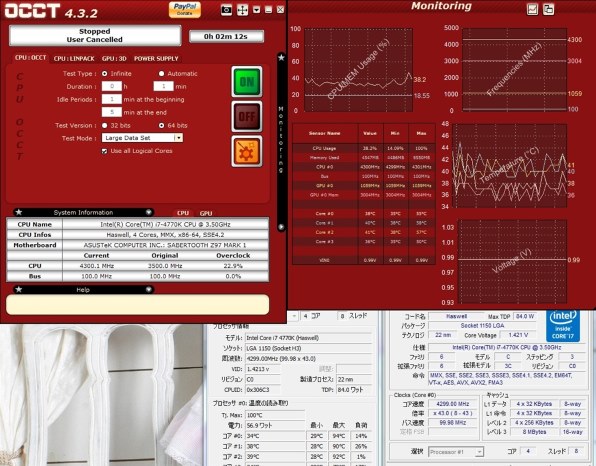Collapse the System Information section arrow
596x466 pixels.
[x=149, y=212]
